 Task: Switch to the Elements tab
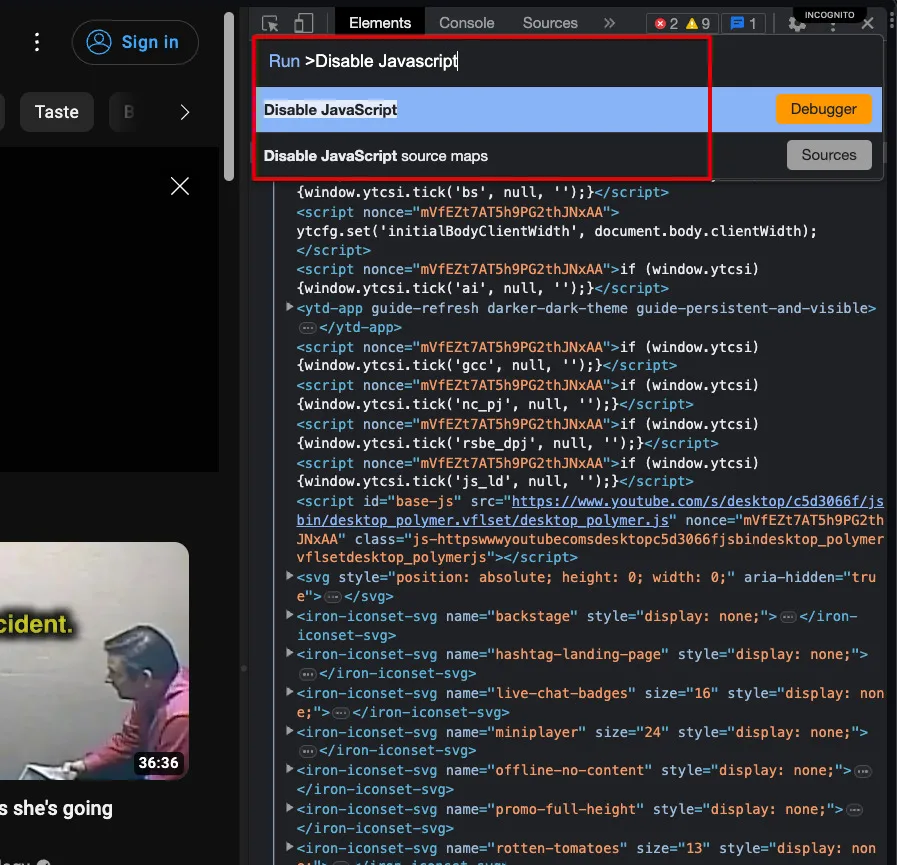click(x=380, y=23)
